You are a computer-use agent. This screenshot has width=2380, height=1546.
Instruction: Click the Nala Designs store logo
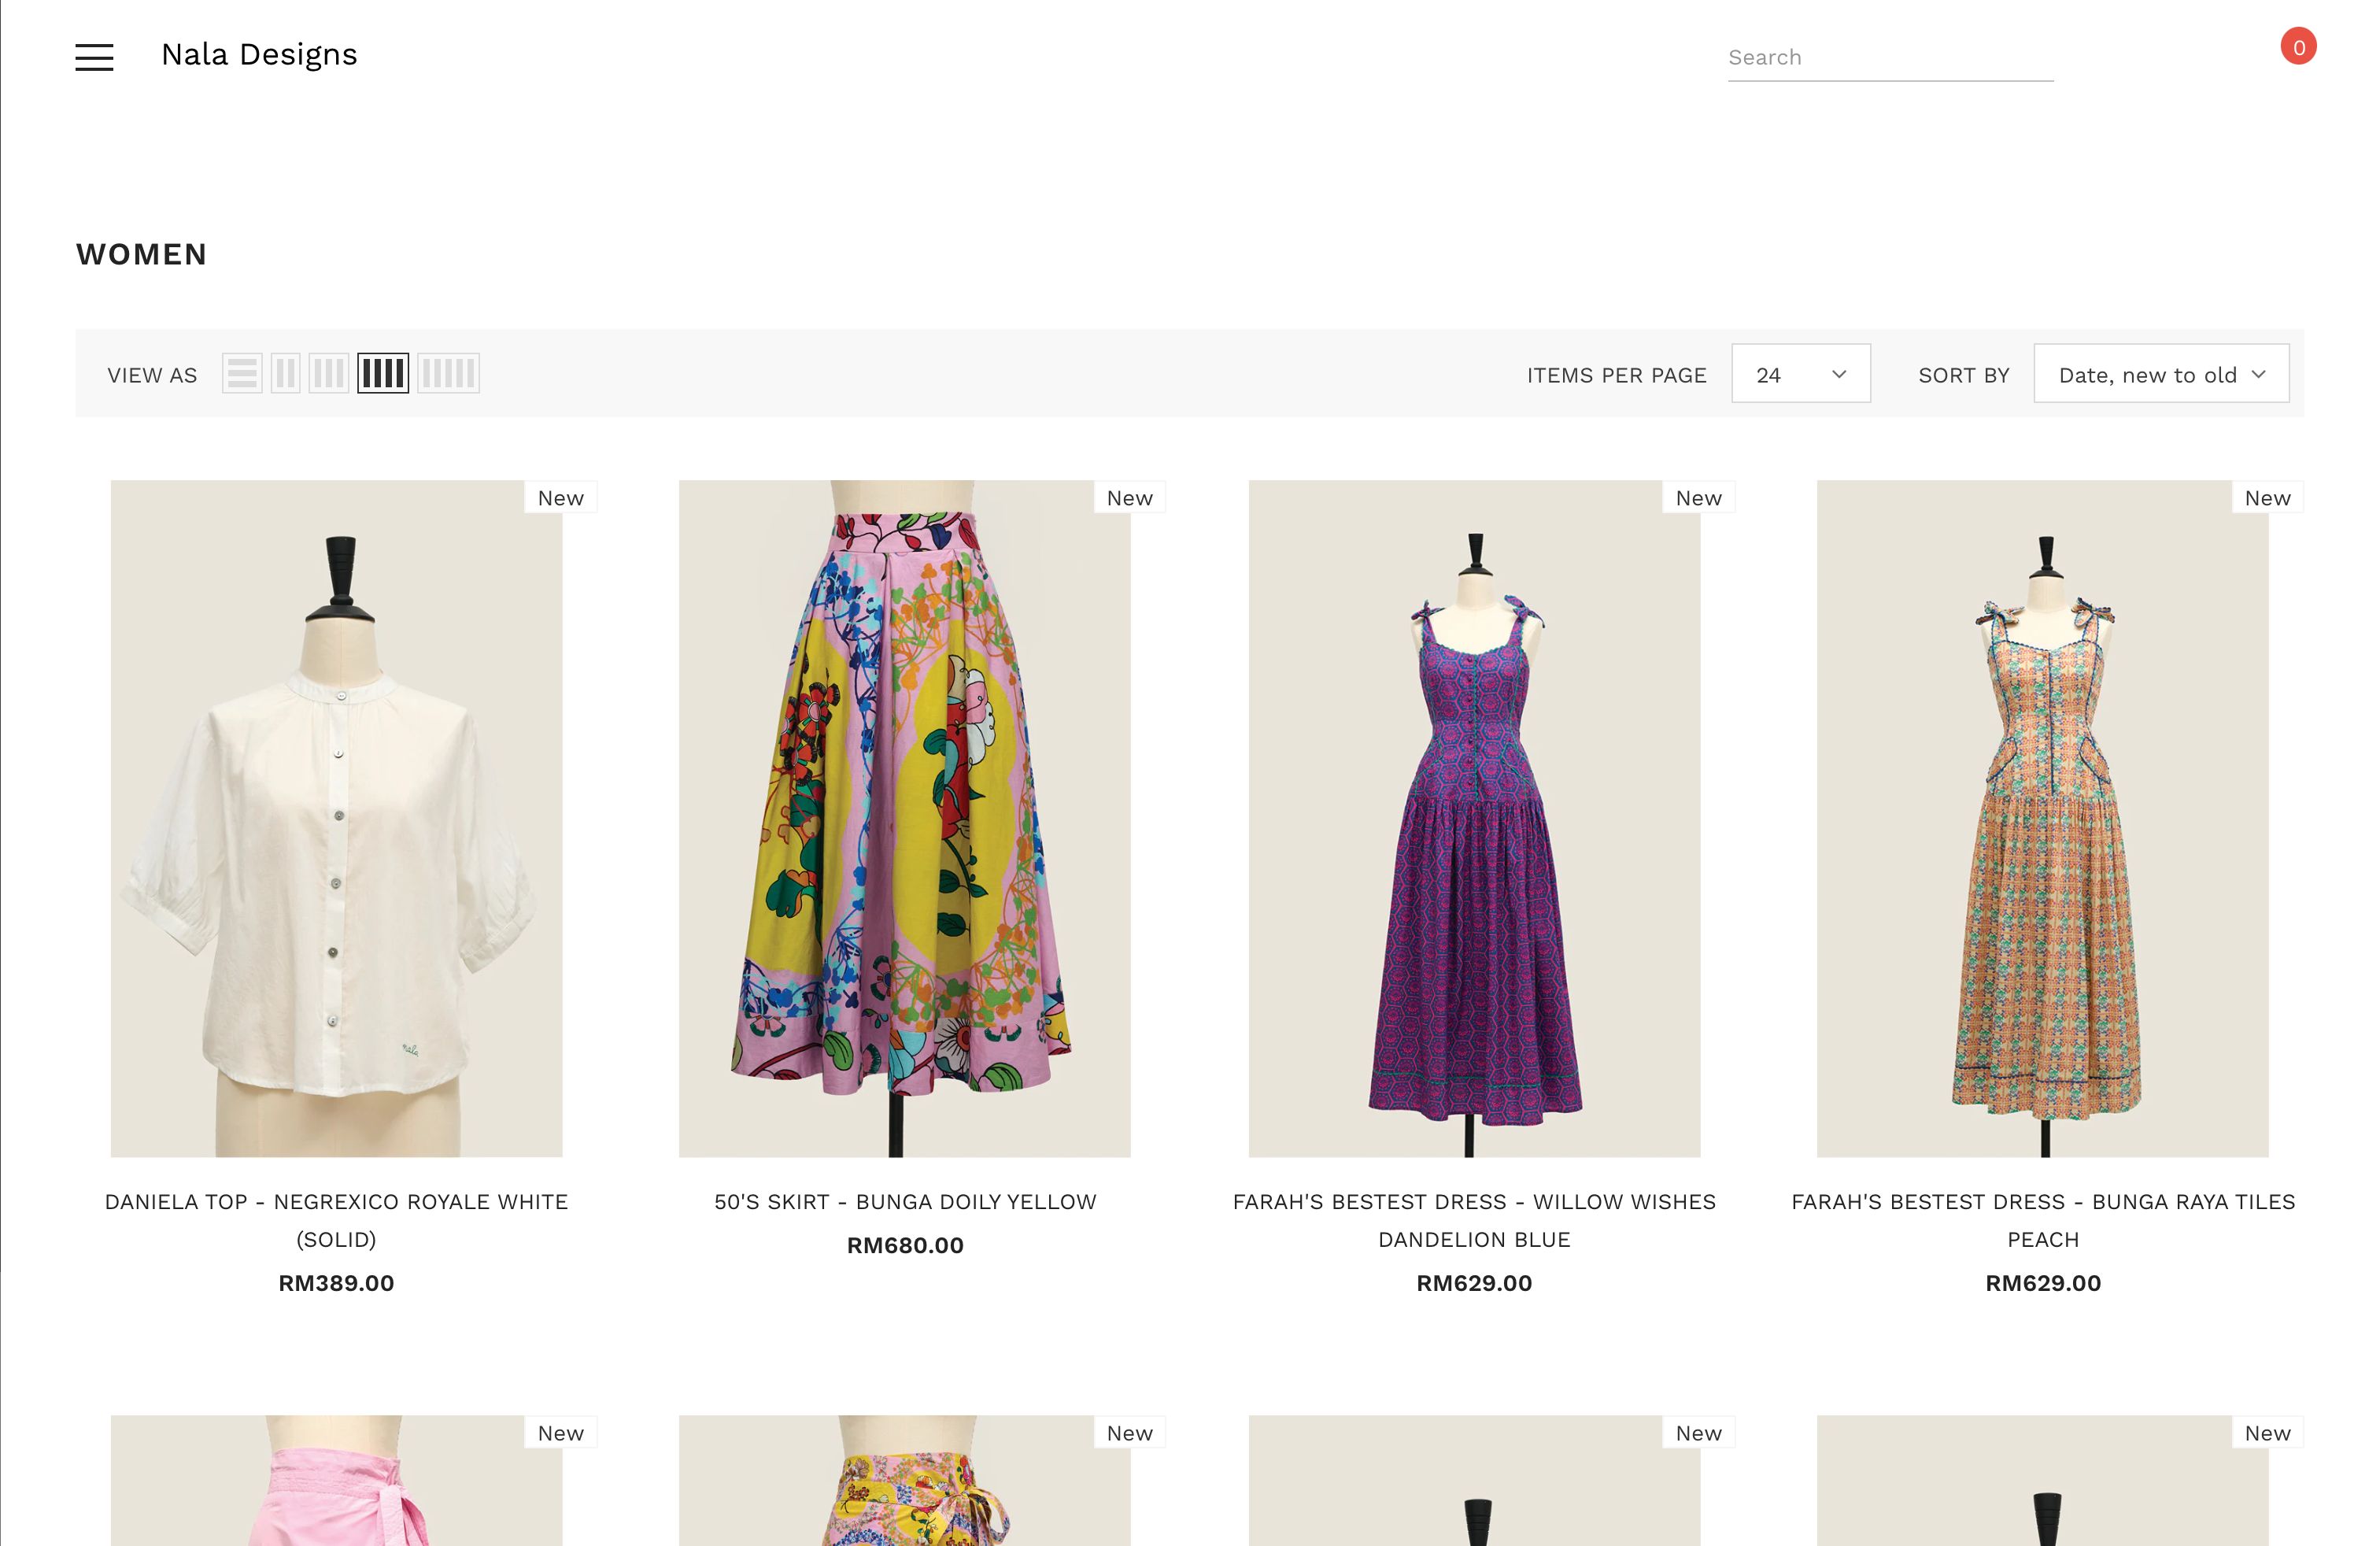pos(259,55)
